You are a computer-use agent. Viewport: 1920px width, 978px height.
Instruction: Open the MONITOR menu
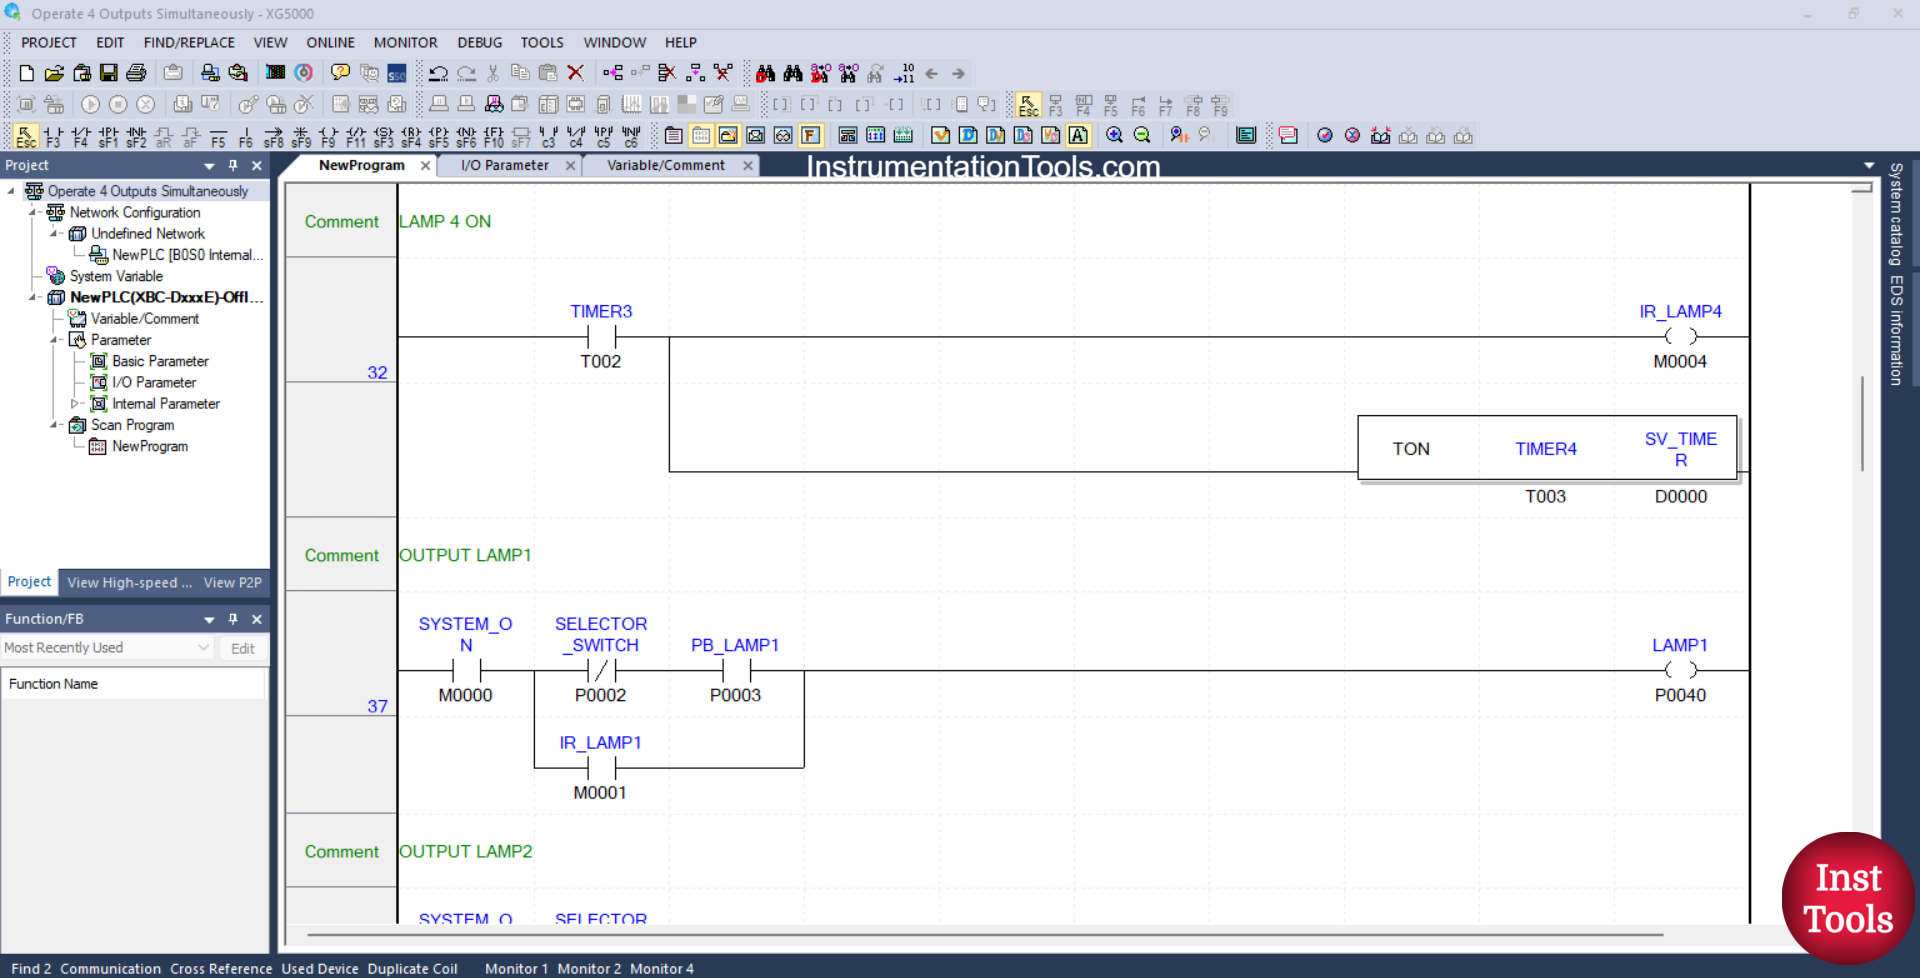pos(405,42)
